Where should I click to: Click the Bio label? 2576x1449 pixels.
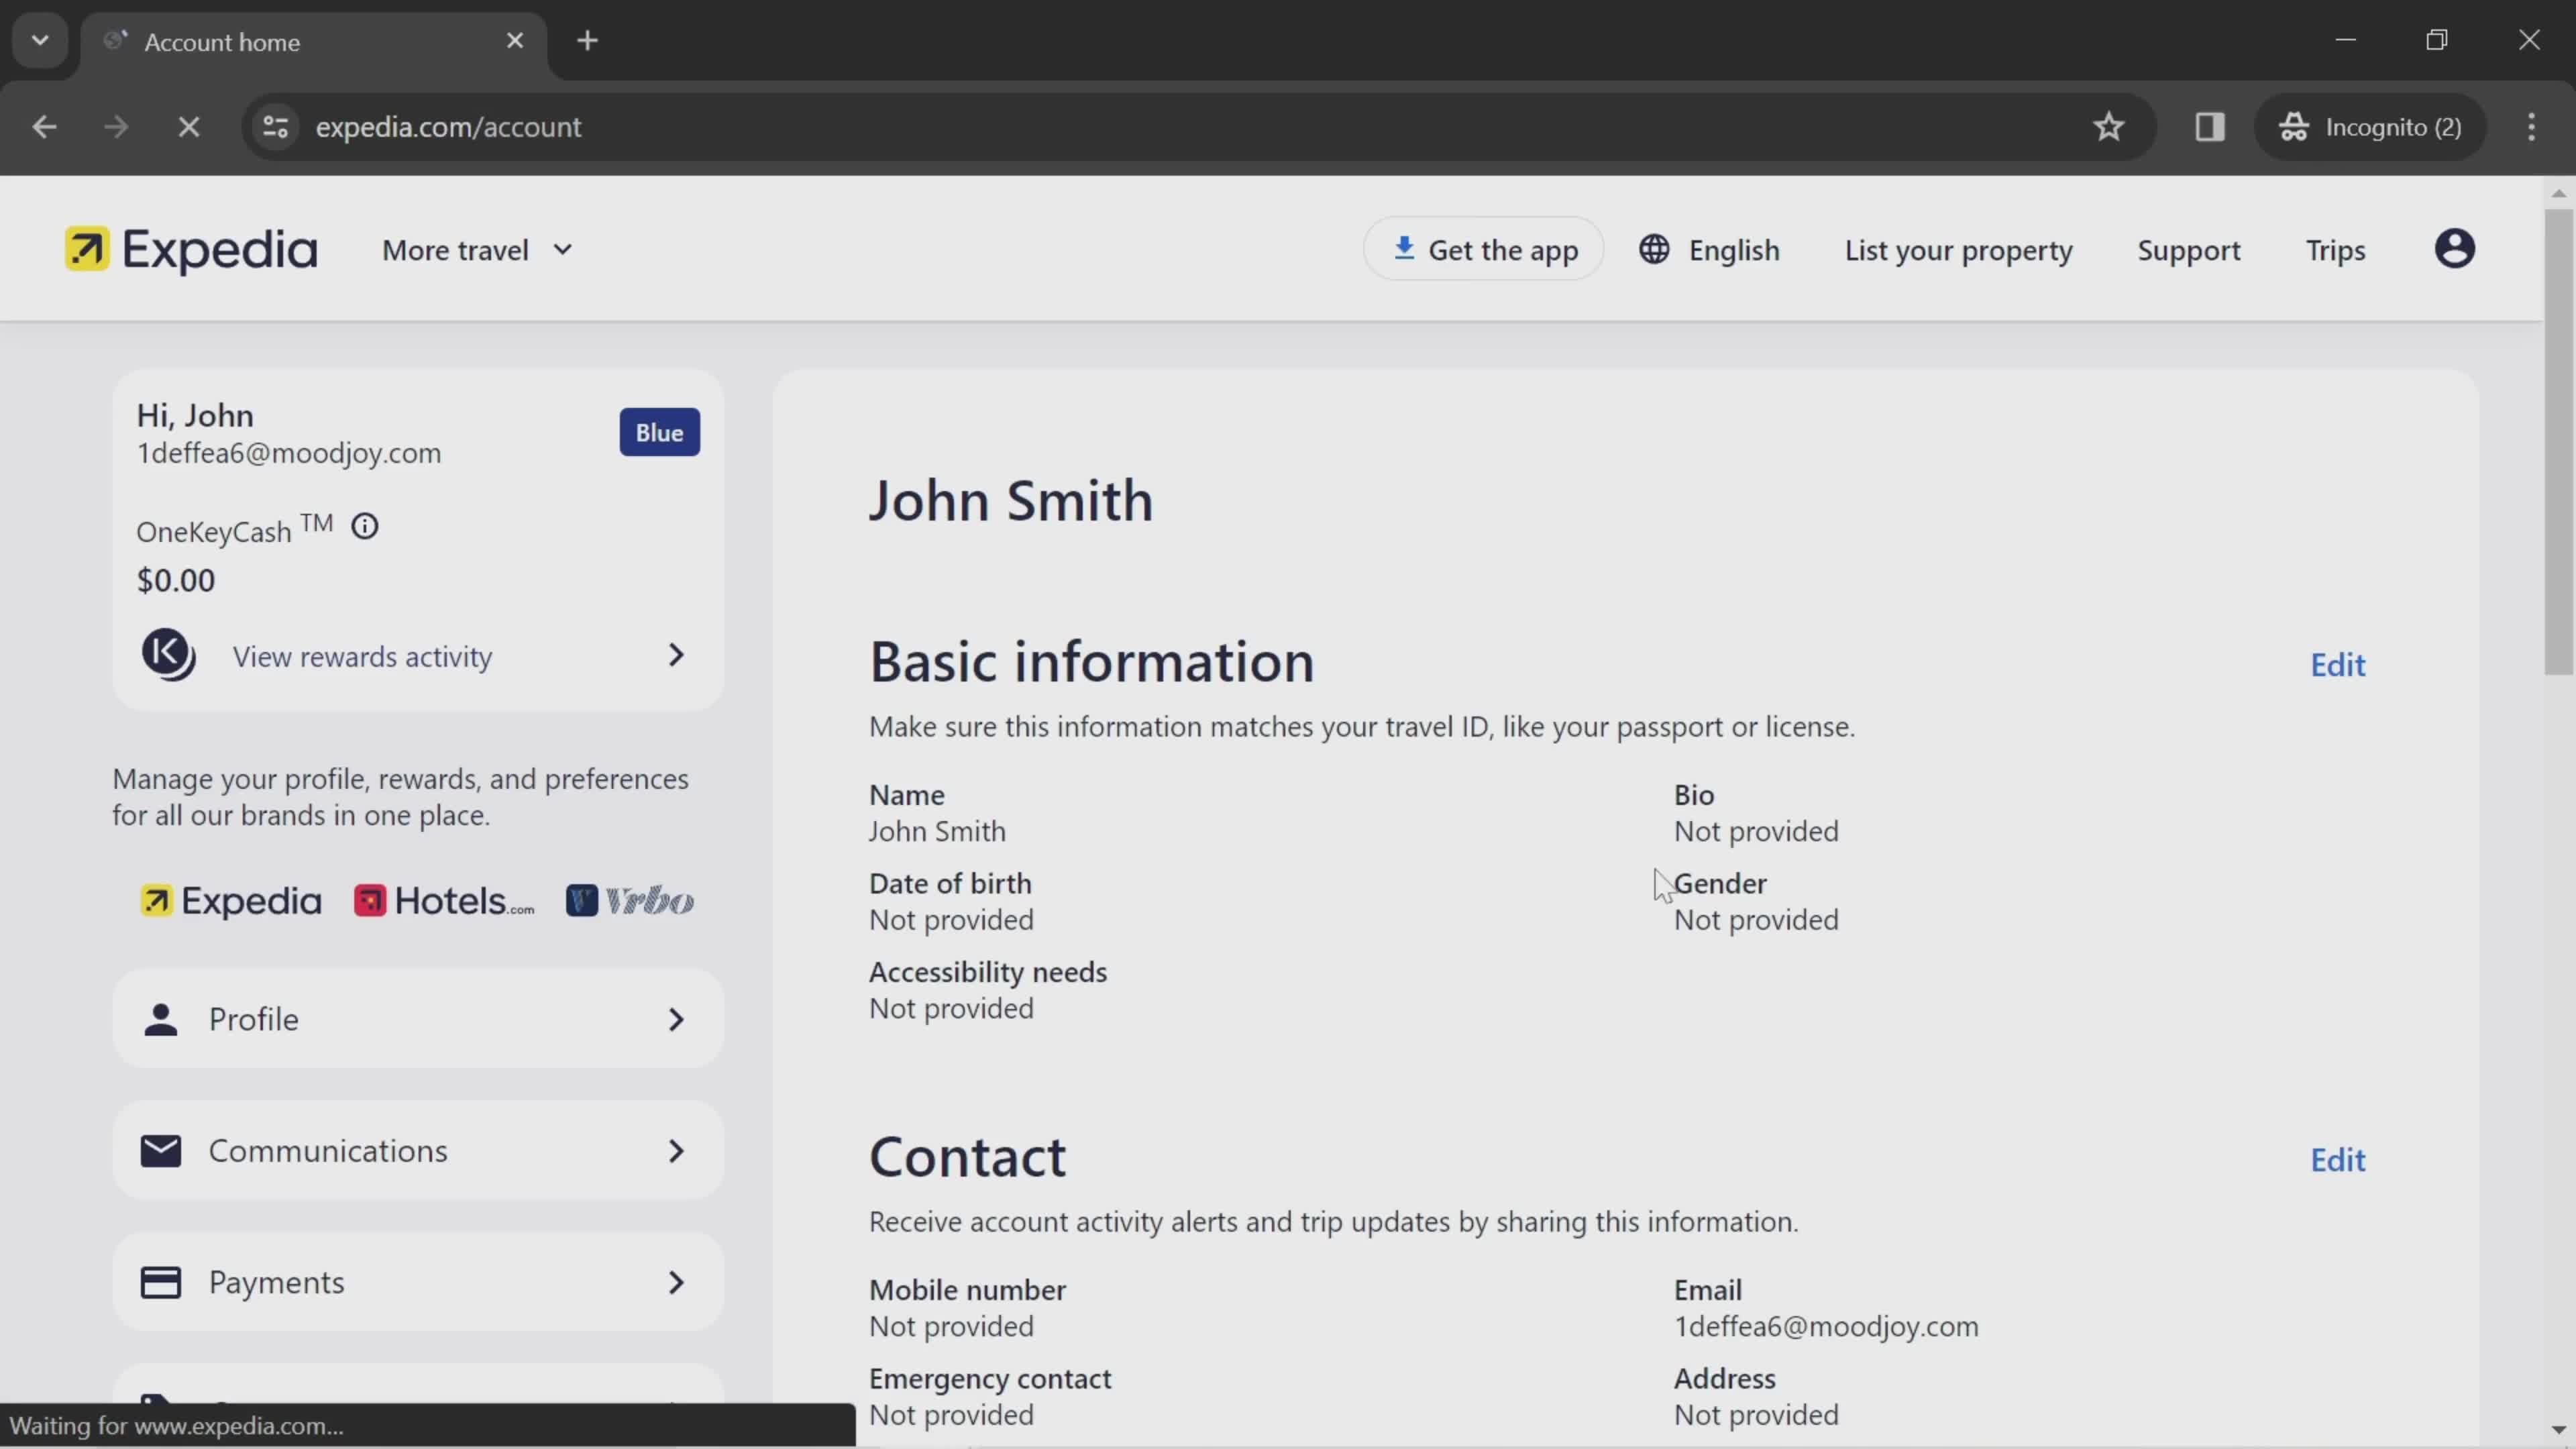1694,795
